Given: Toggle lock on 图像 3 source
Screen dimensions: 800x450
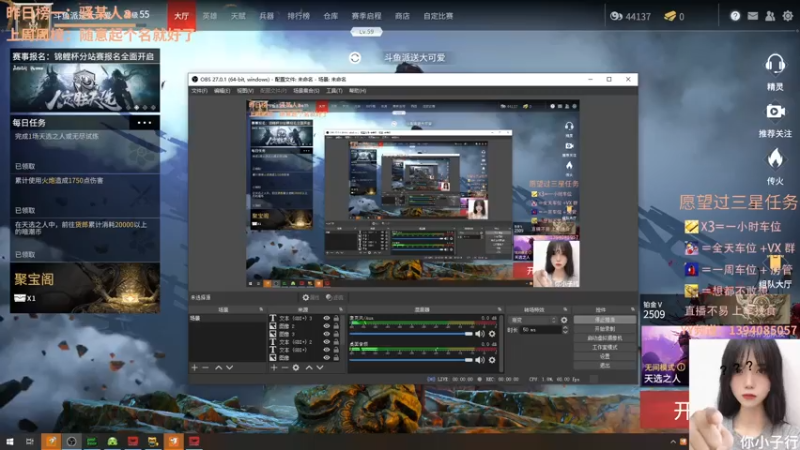Looking at the screenshot, I should (336, 334).
